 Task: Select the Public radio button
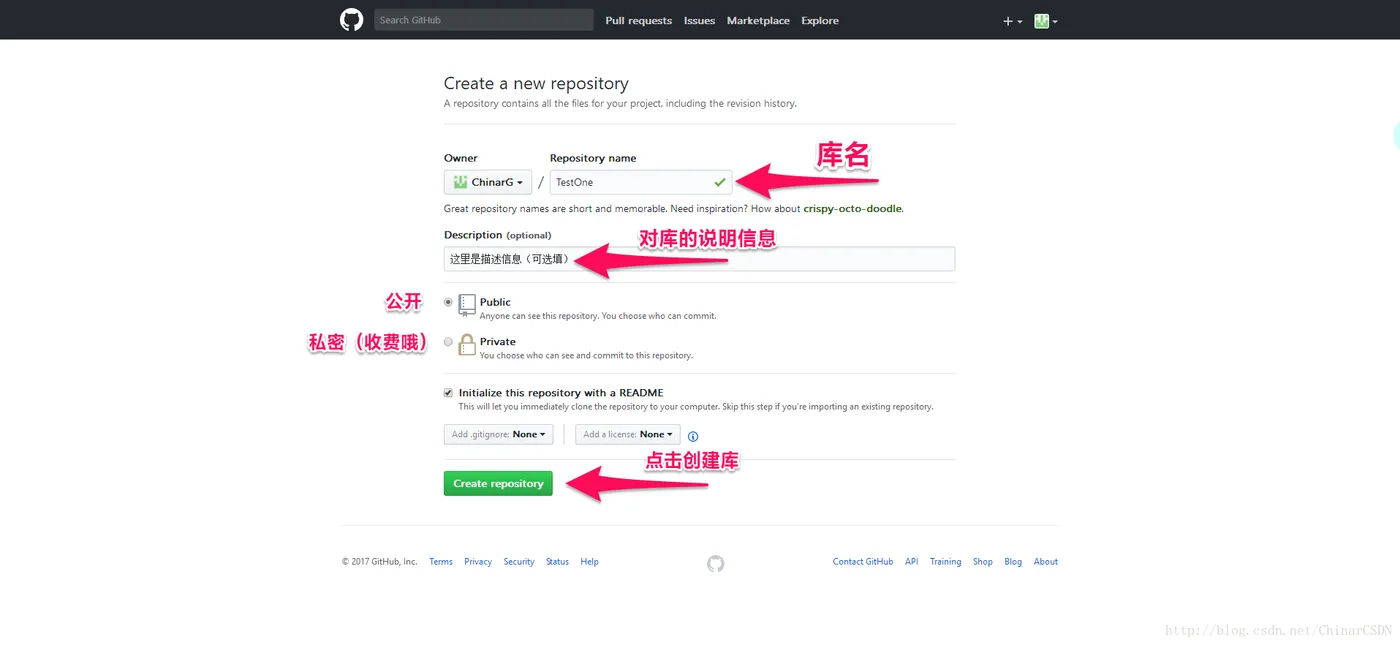[x=448, y=301]
